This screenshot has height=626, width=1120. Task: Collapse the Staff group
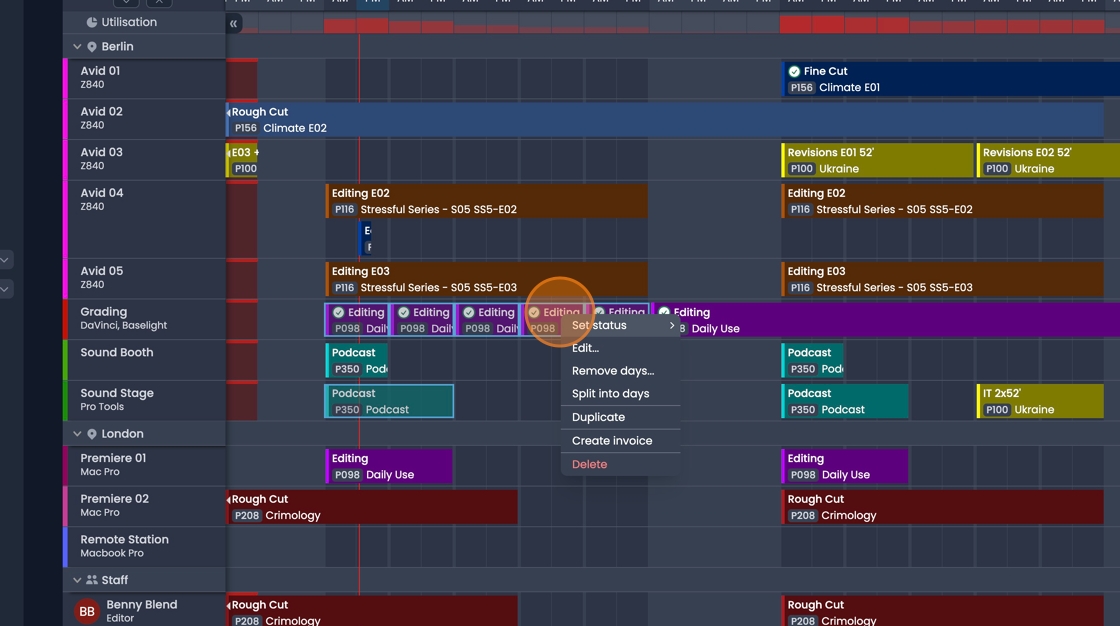point(77,580)
